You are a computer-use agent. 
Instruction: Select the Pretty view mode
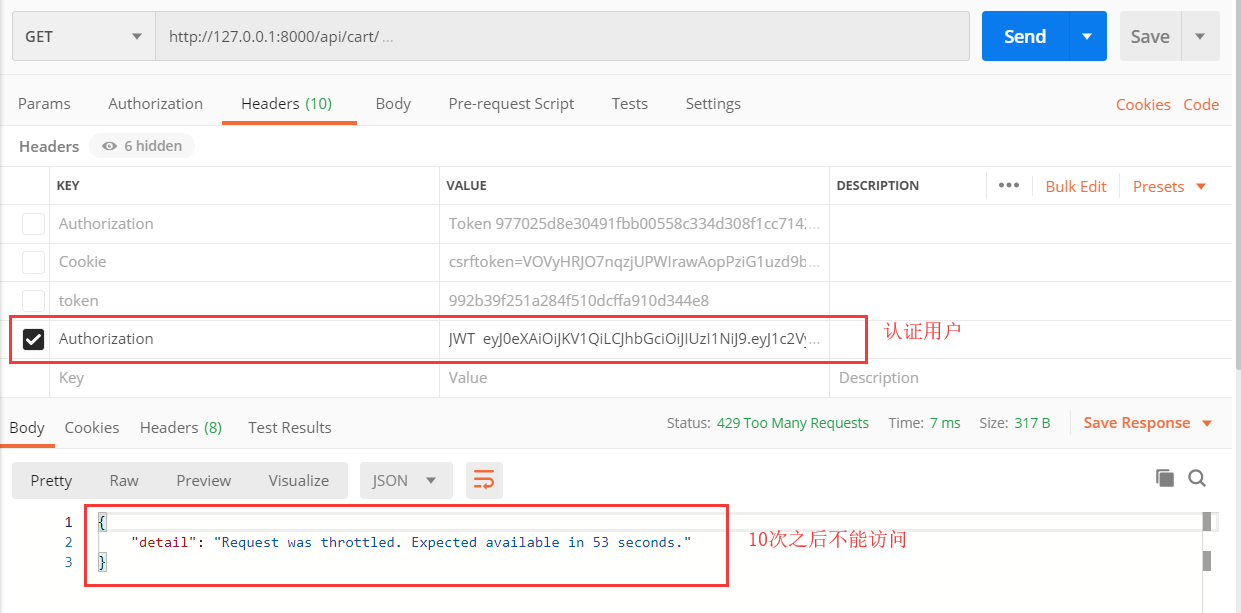51,481
